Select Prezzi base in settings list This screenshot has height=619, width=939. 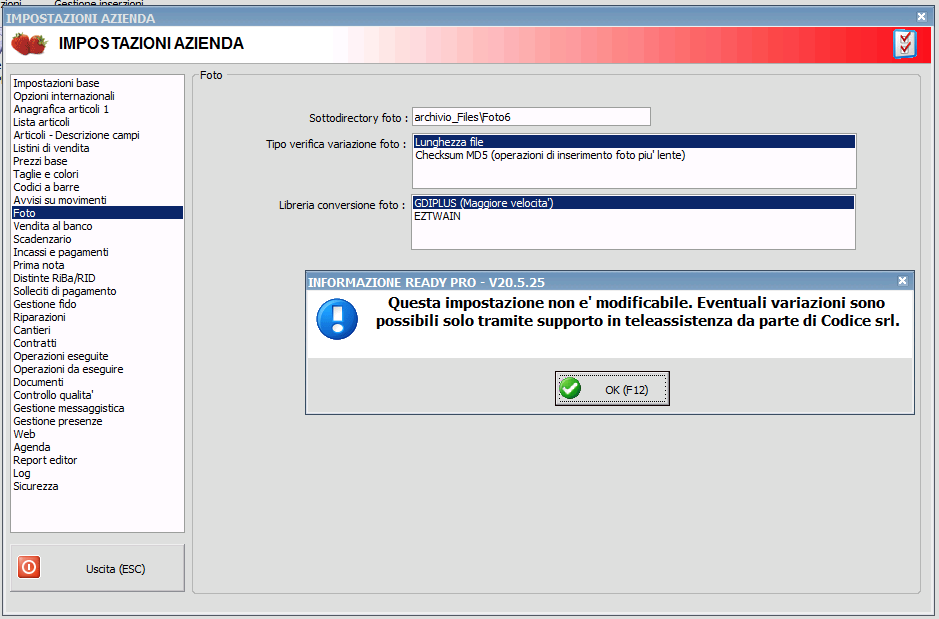pos(98,161)
